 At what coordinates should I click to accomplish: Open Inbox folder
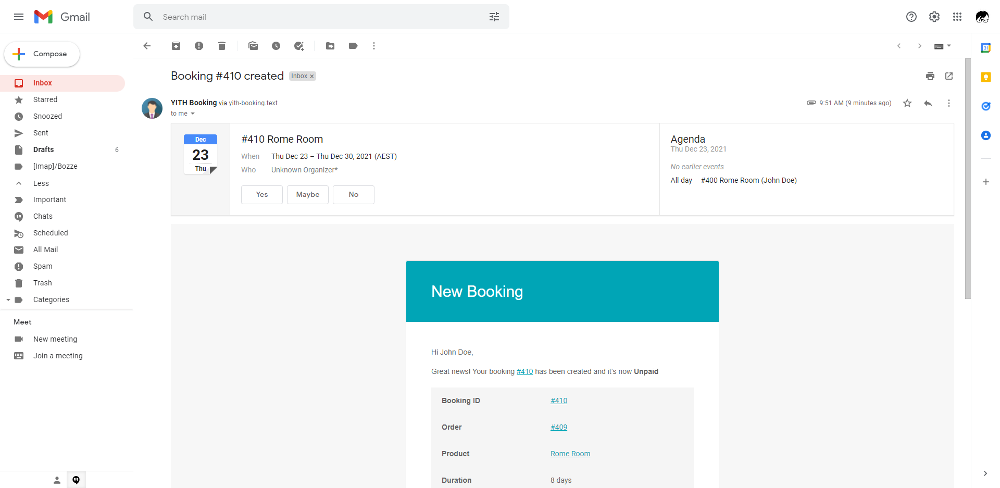[x=62, y=83]
